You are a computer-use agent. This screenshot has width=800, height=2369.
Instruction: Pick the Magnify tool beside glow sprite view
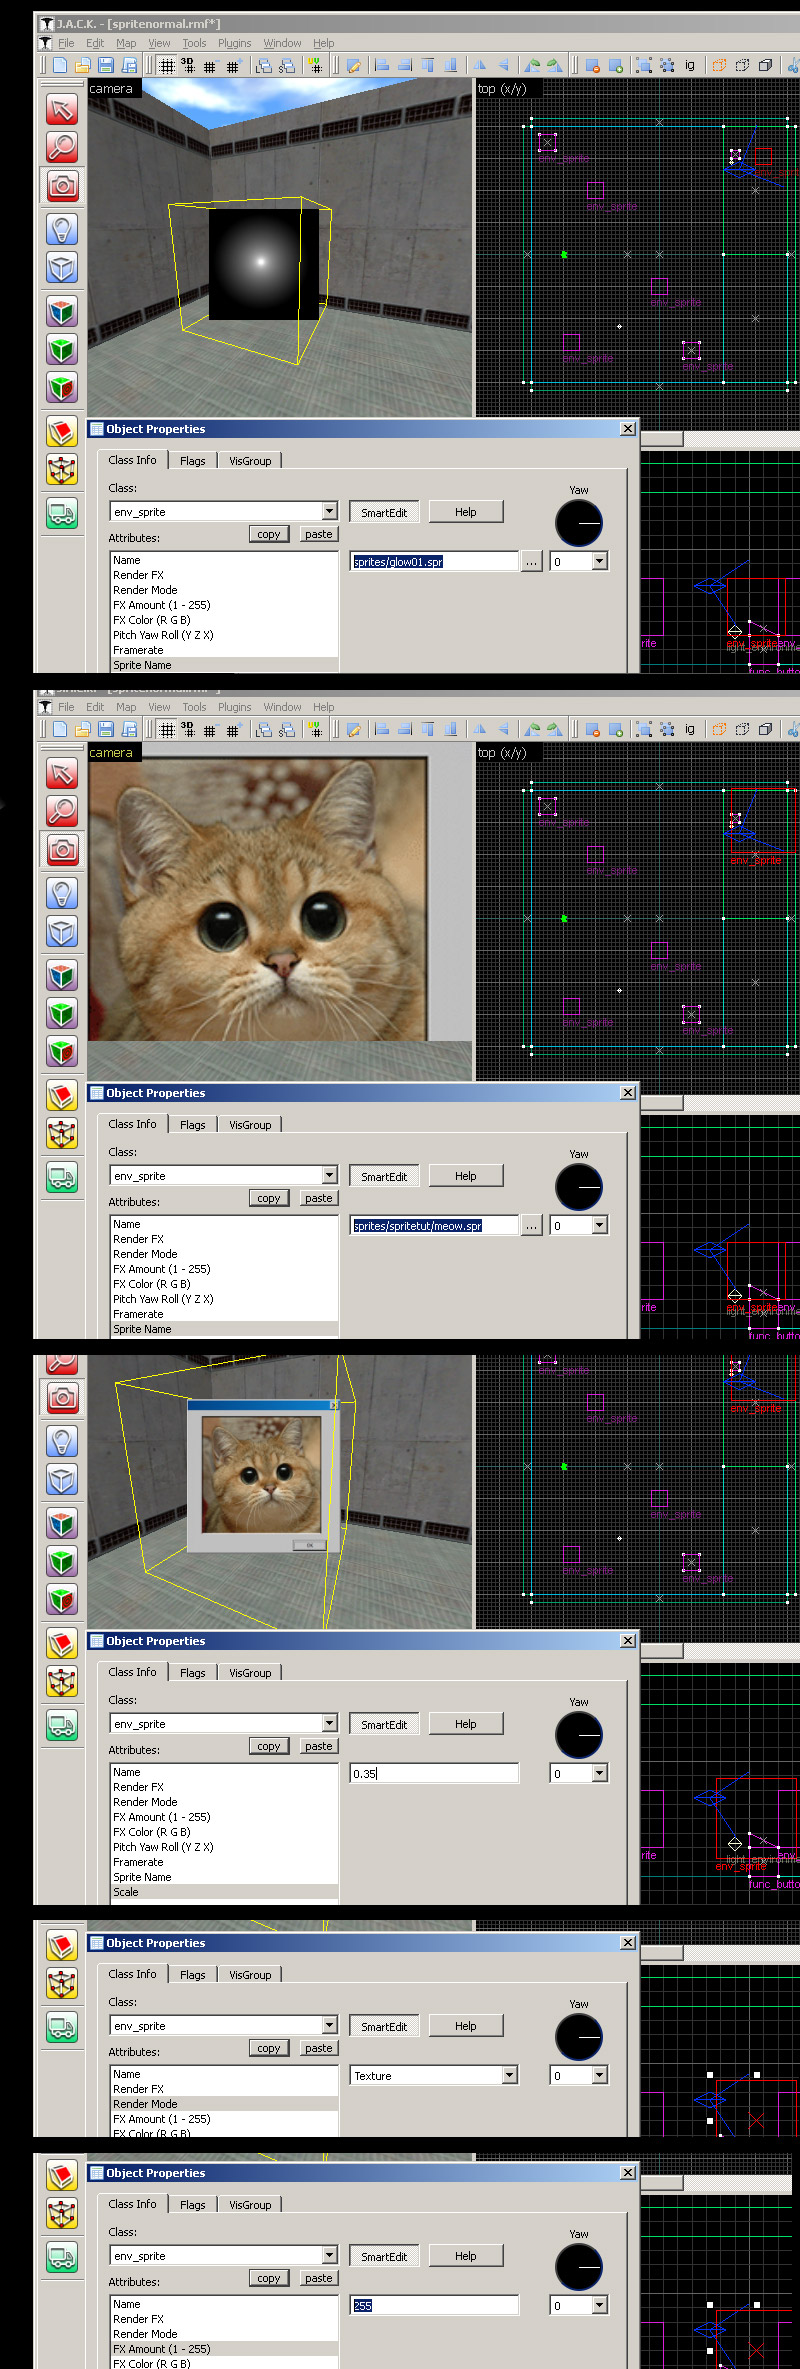pos(62,147)
